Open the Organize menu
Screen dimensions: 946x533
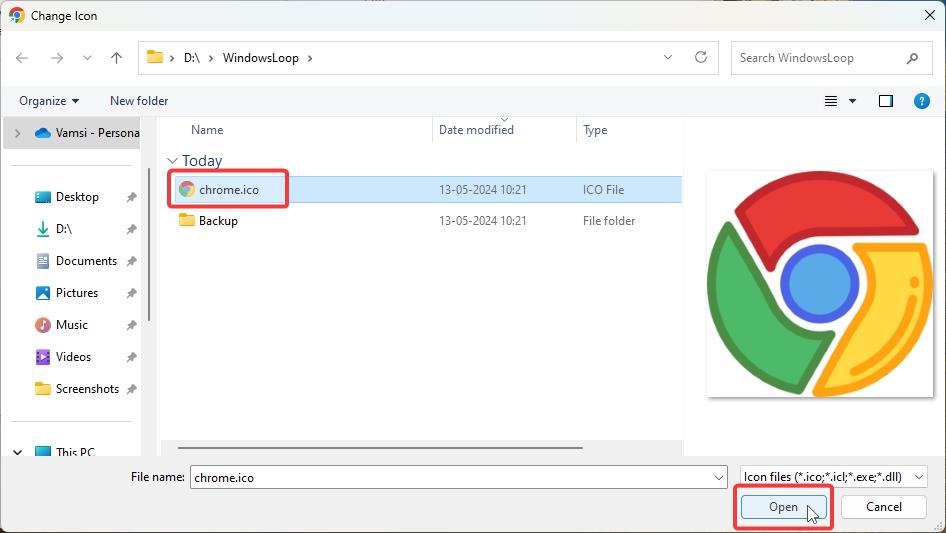[49, 101]
